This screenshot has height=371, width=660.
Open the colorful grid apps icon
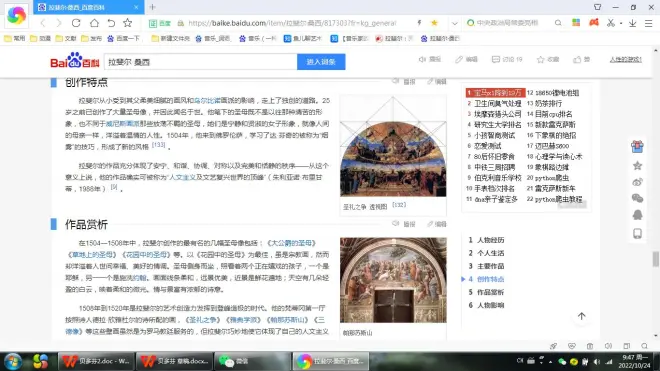pos(576,23)
